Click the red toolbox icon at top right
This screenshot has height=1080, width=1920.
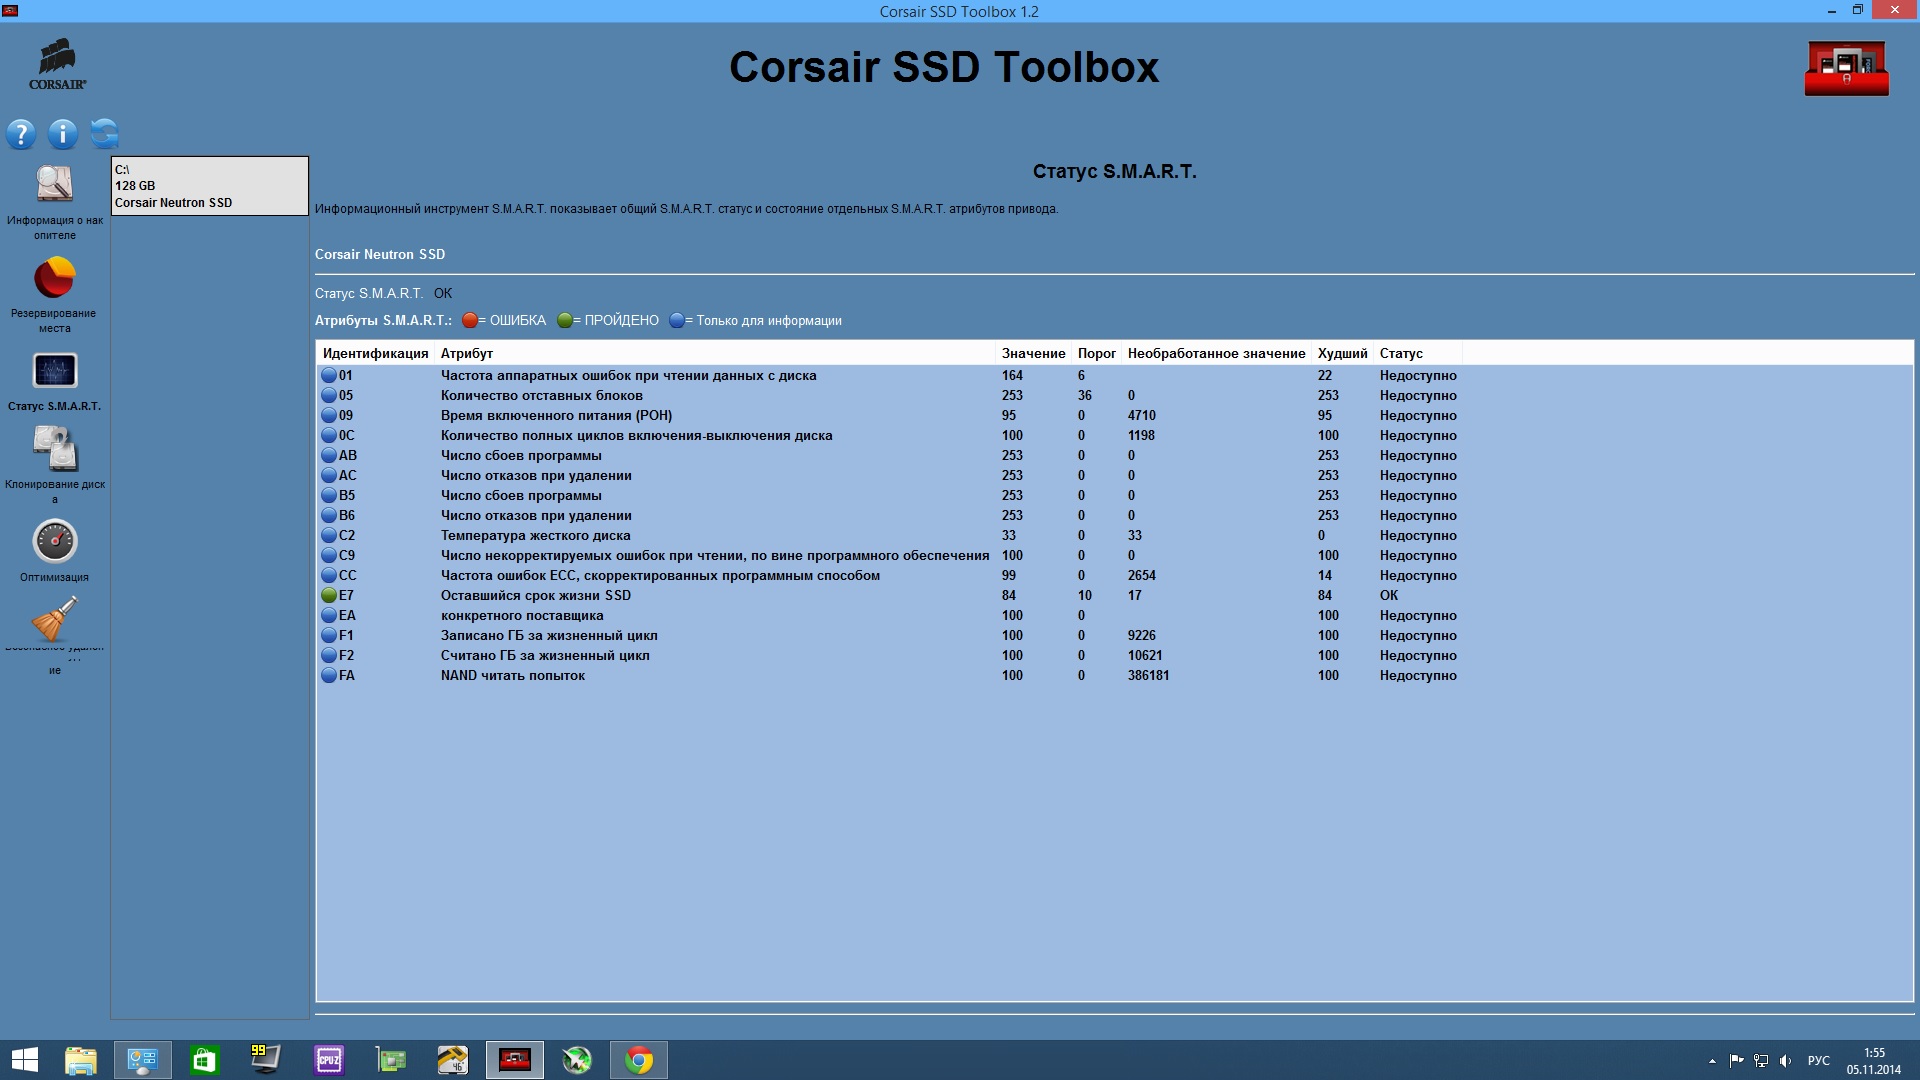1846,68
